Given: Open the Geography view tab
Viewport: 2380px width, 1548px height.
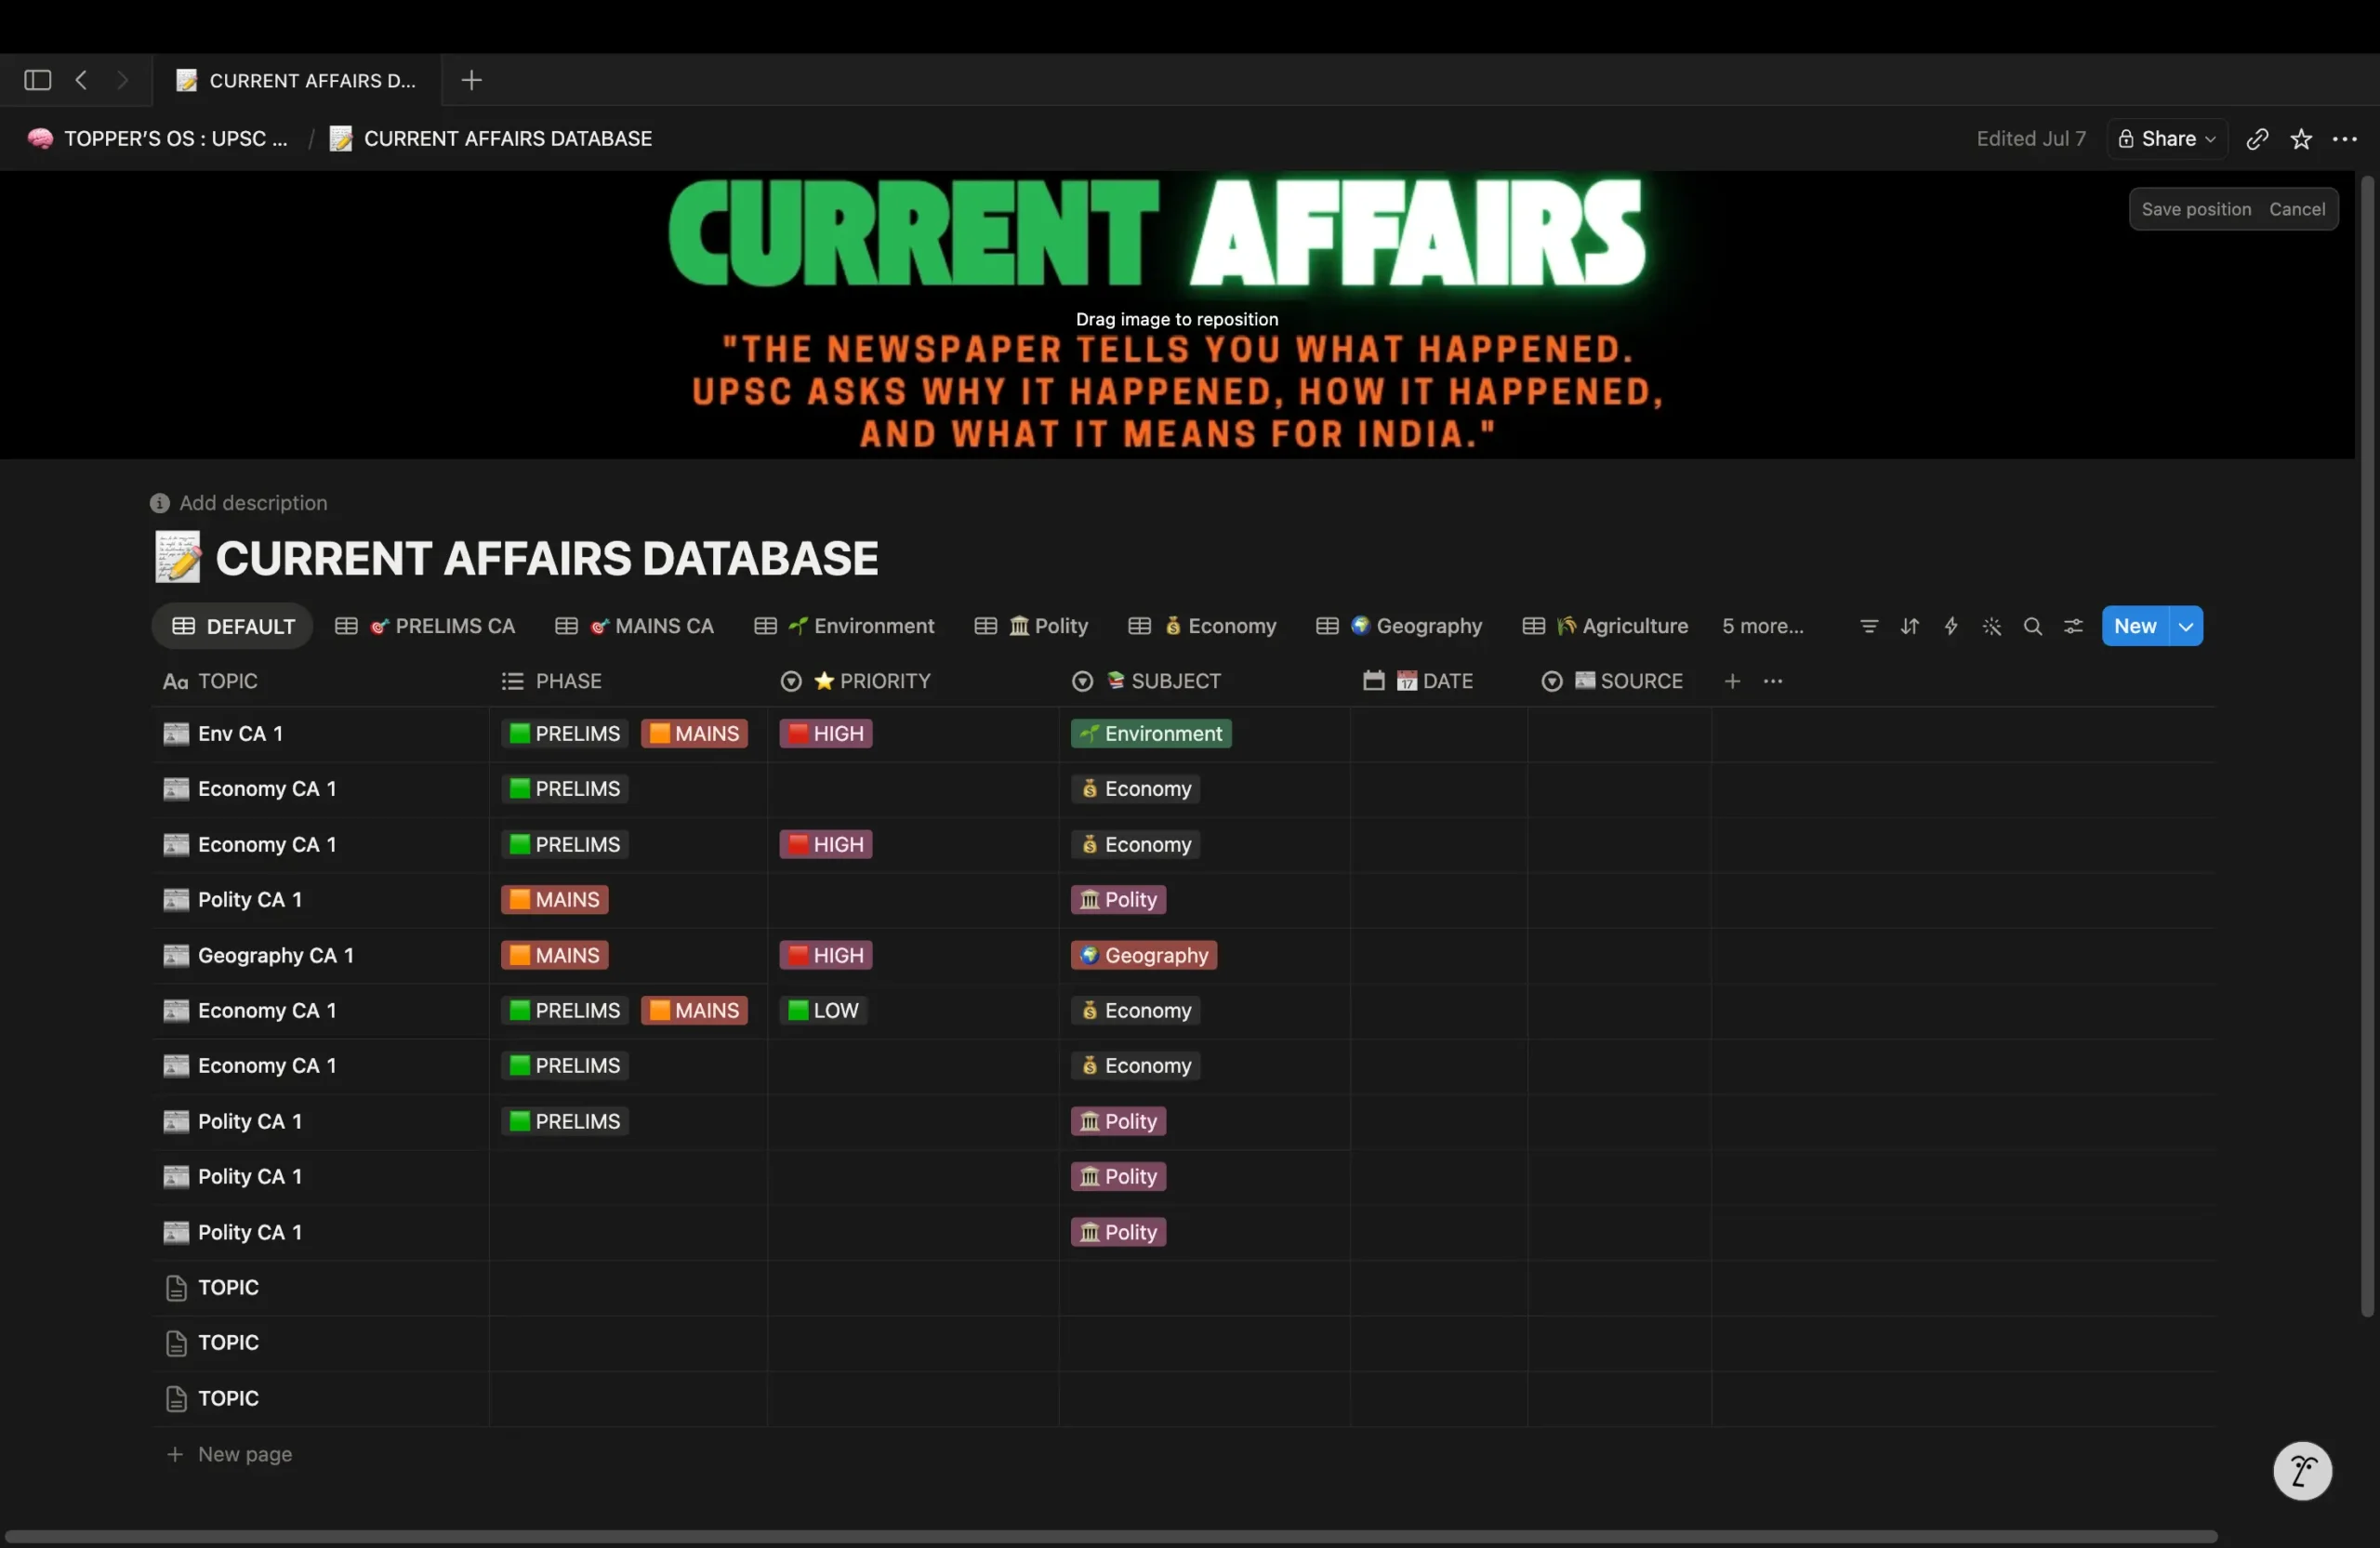Looking at the screenshot, I should click(1399, 626).
